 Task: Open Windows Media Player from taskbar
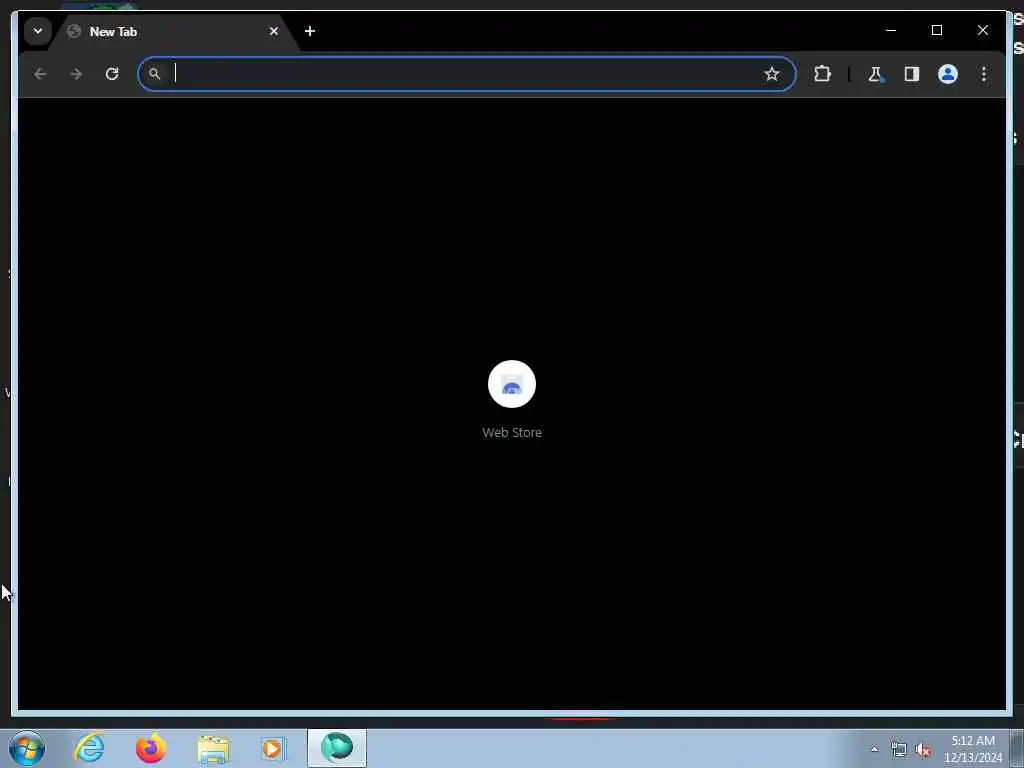point(274,748)
